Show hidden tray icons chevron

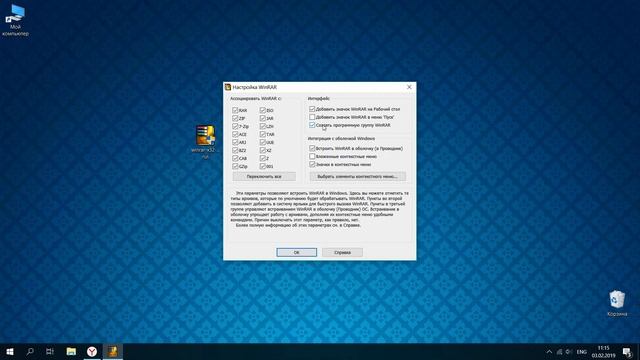pyautogui.click(x=549, y=352)
